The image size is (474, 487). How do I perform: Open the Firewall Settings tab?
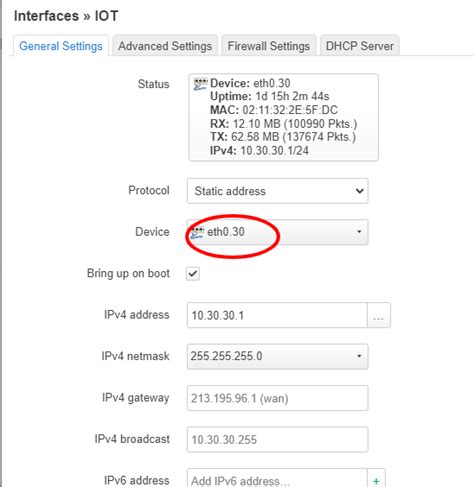coord(269,46)
